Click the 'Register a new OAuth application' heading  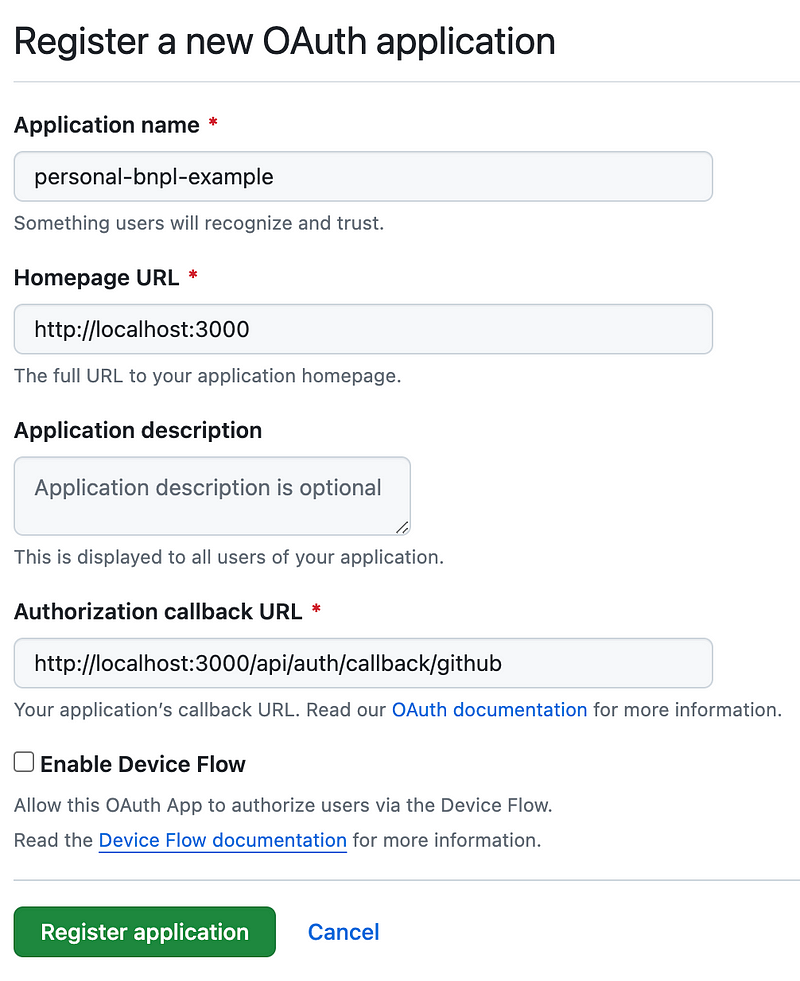[x=284, y=41]
